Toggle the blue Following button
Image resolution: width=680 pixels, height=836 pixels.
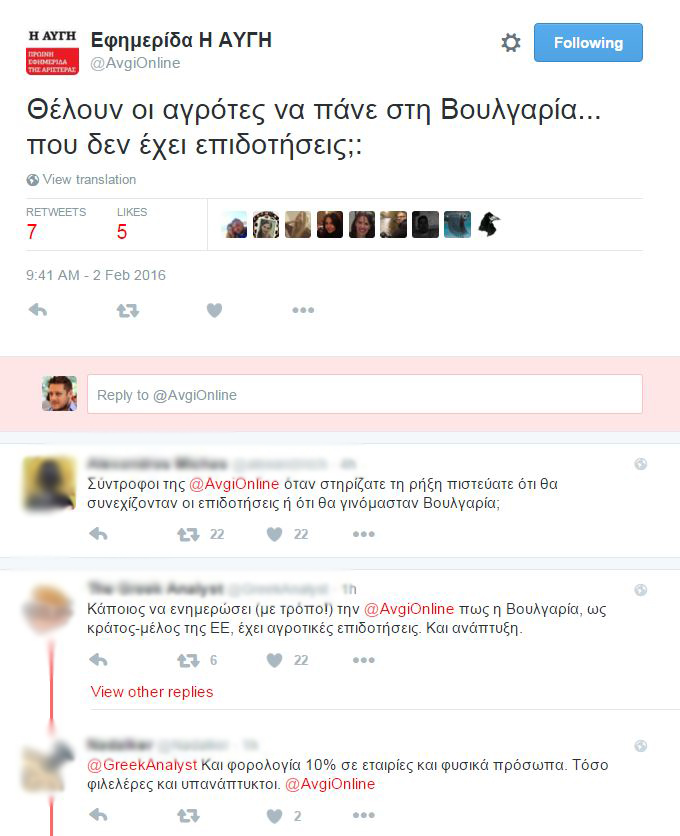point(588,43)
